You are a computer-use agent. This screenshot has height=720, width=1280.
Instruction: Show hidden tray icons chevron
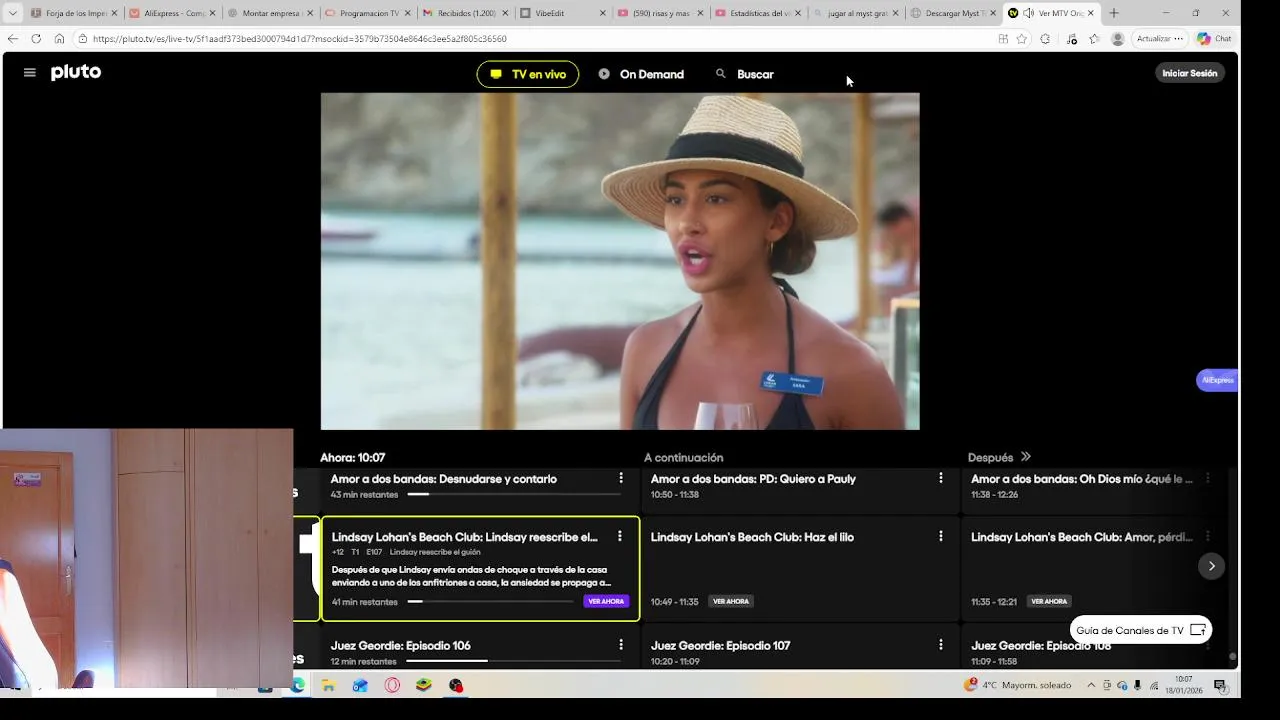coord(1091,685)
